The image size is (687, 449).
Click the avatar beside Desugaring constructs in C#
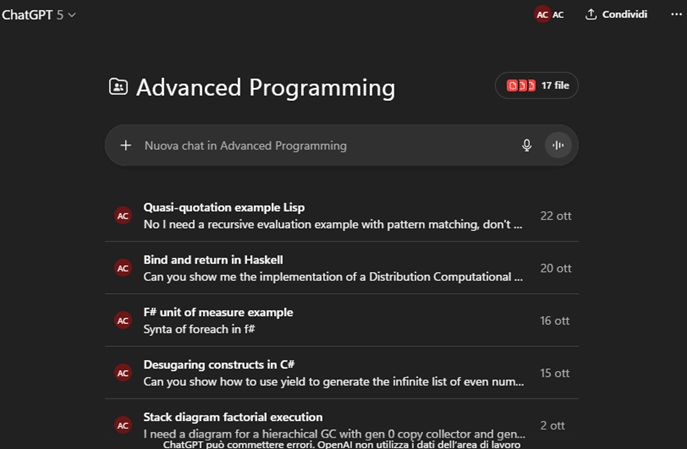[123, 373]
